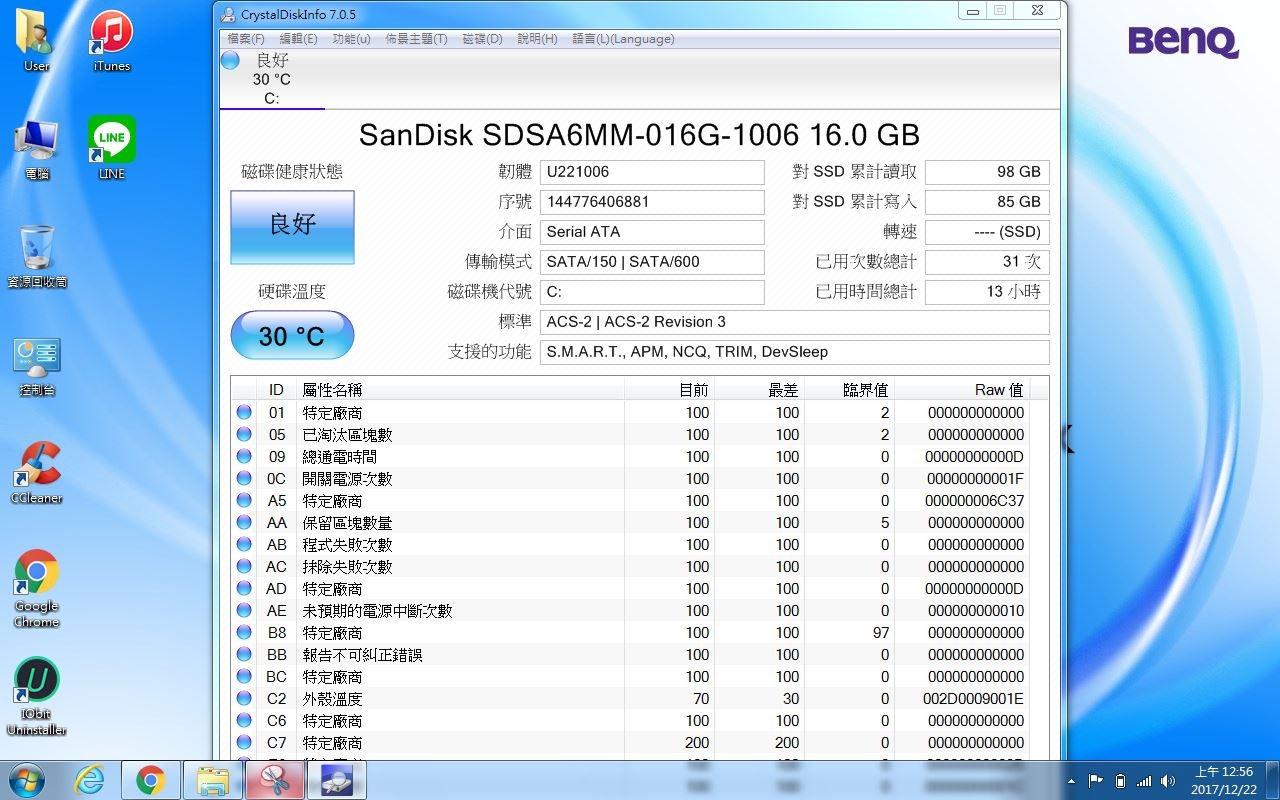This screenshot has width=1280, height=800.
Task: Click the CrystalDiskInfo title bar icon
Action: tap(228, 14)
